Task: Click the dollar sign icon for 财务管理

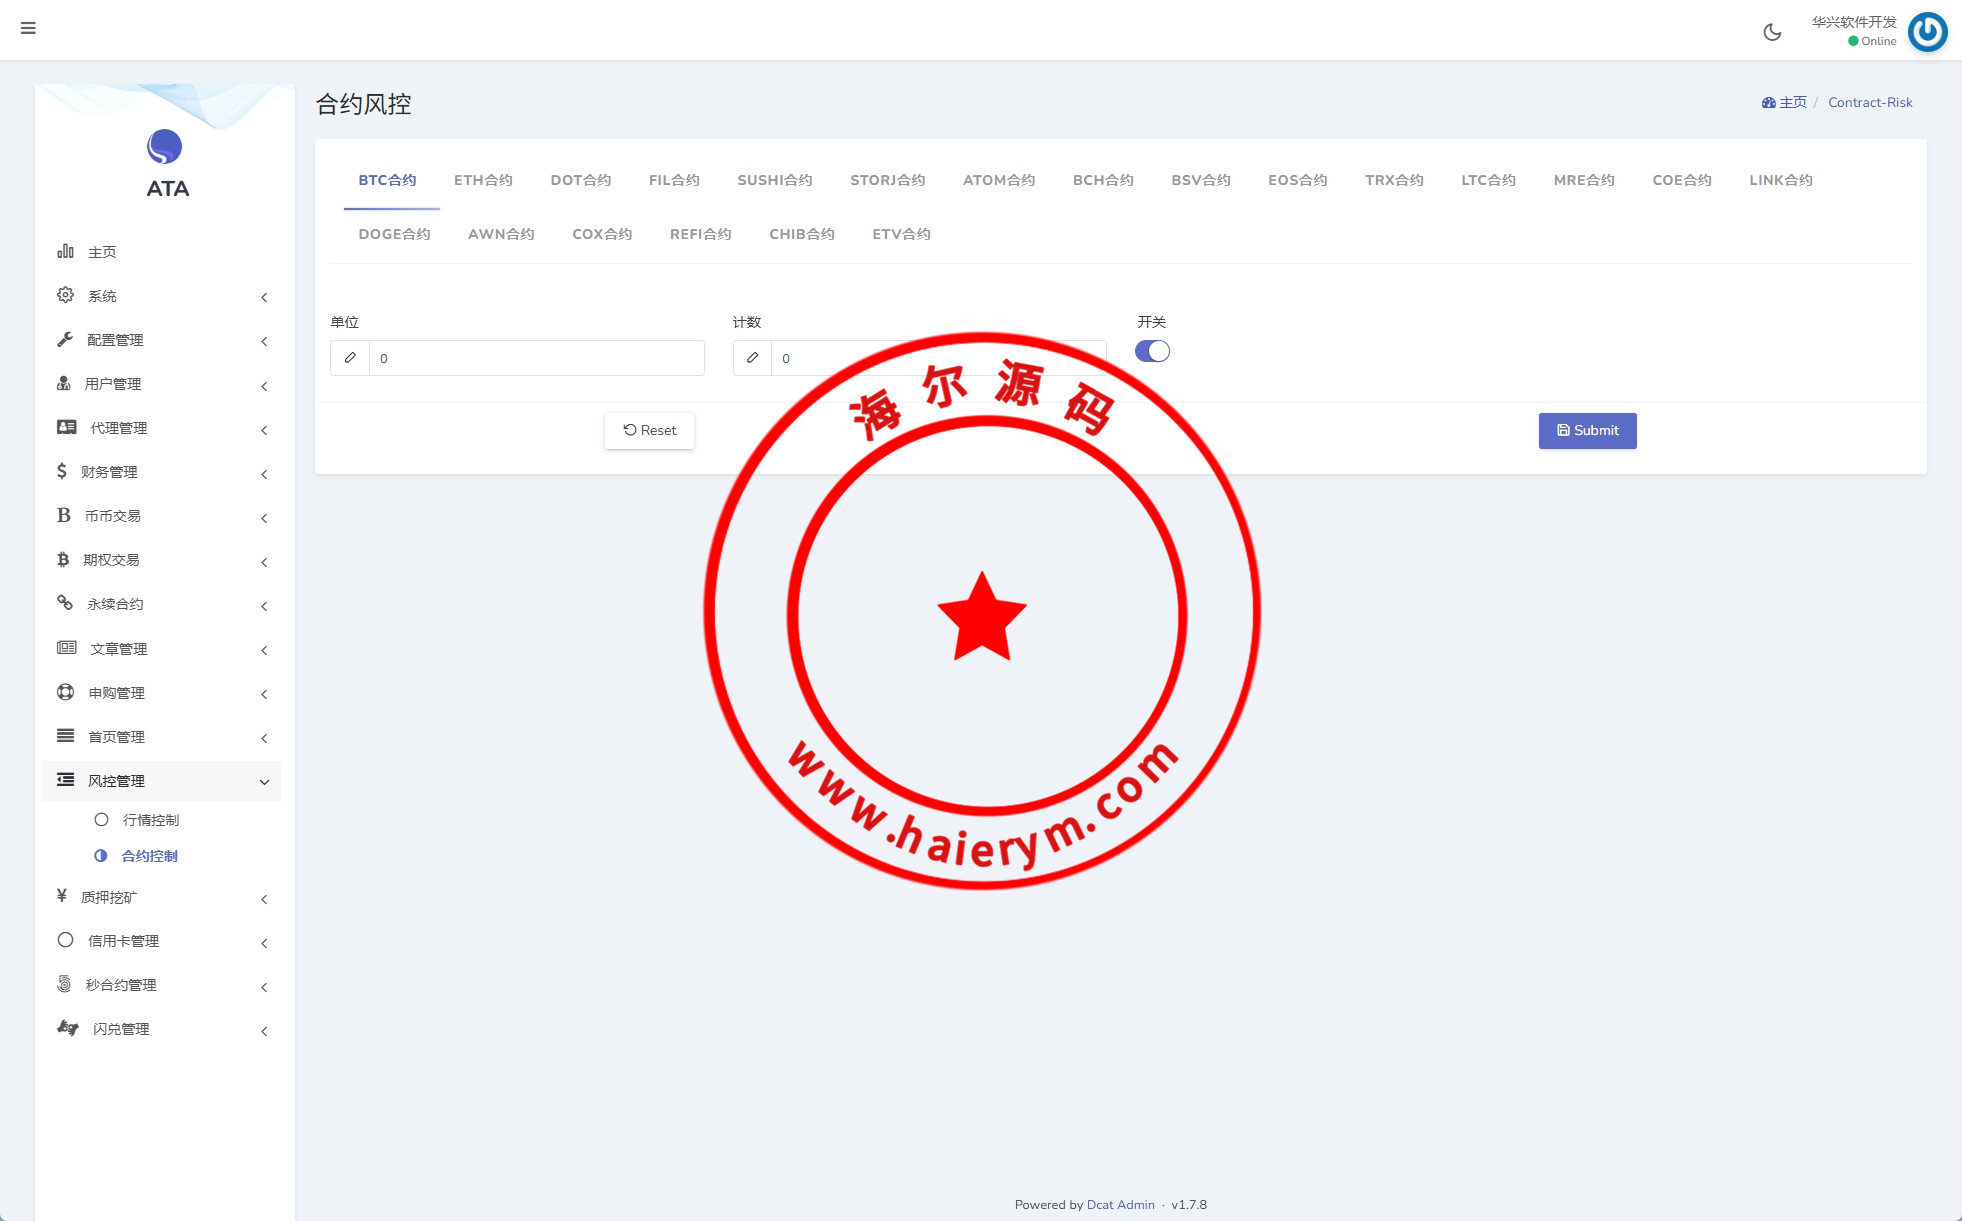Action: pos(62,471)
